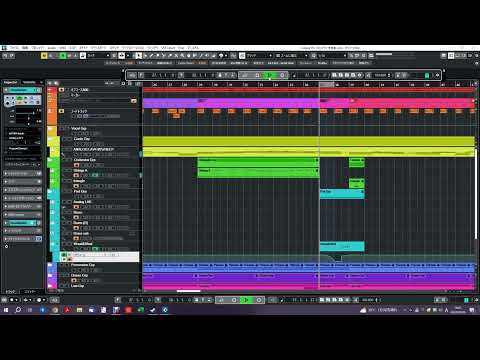Viewport: 480px width, 360px height.
Task: Expand the Drums Grp folder icon
Action: pyautogui.click(x=50, y=276)
